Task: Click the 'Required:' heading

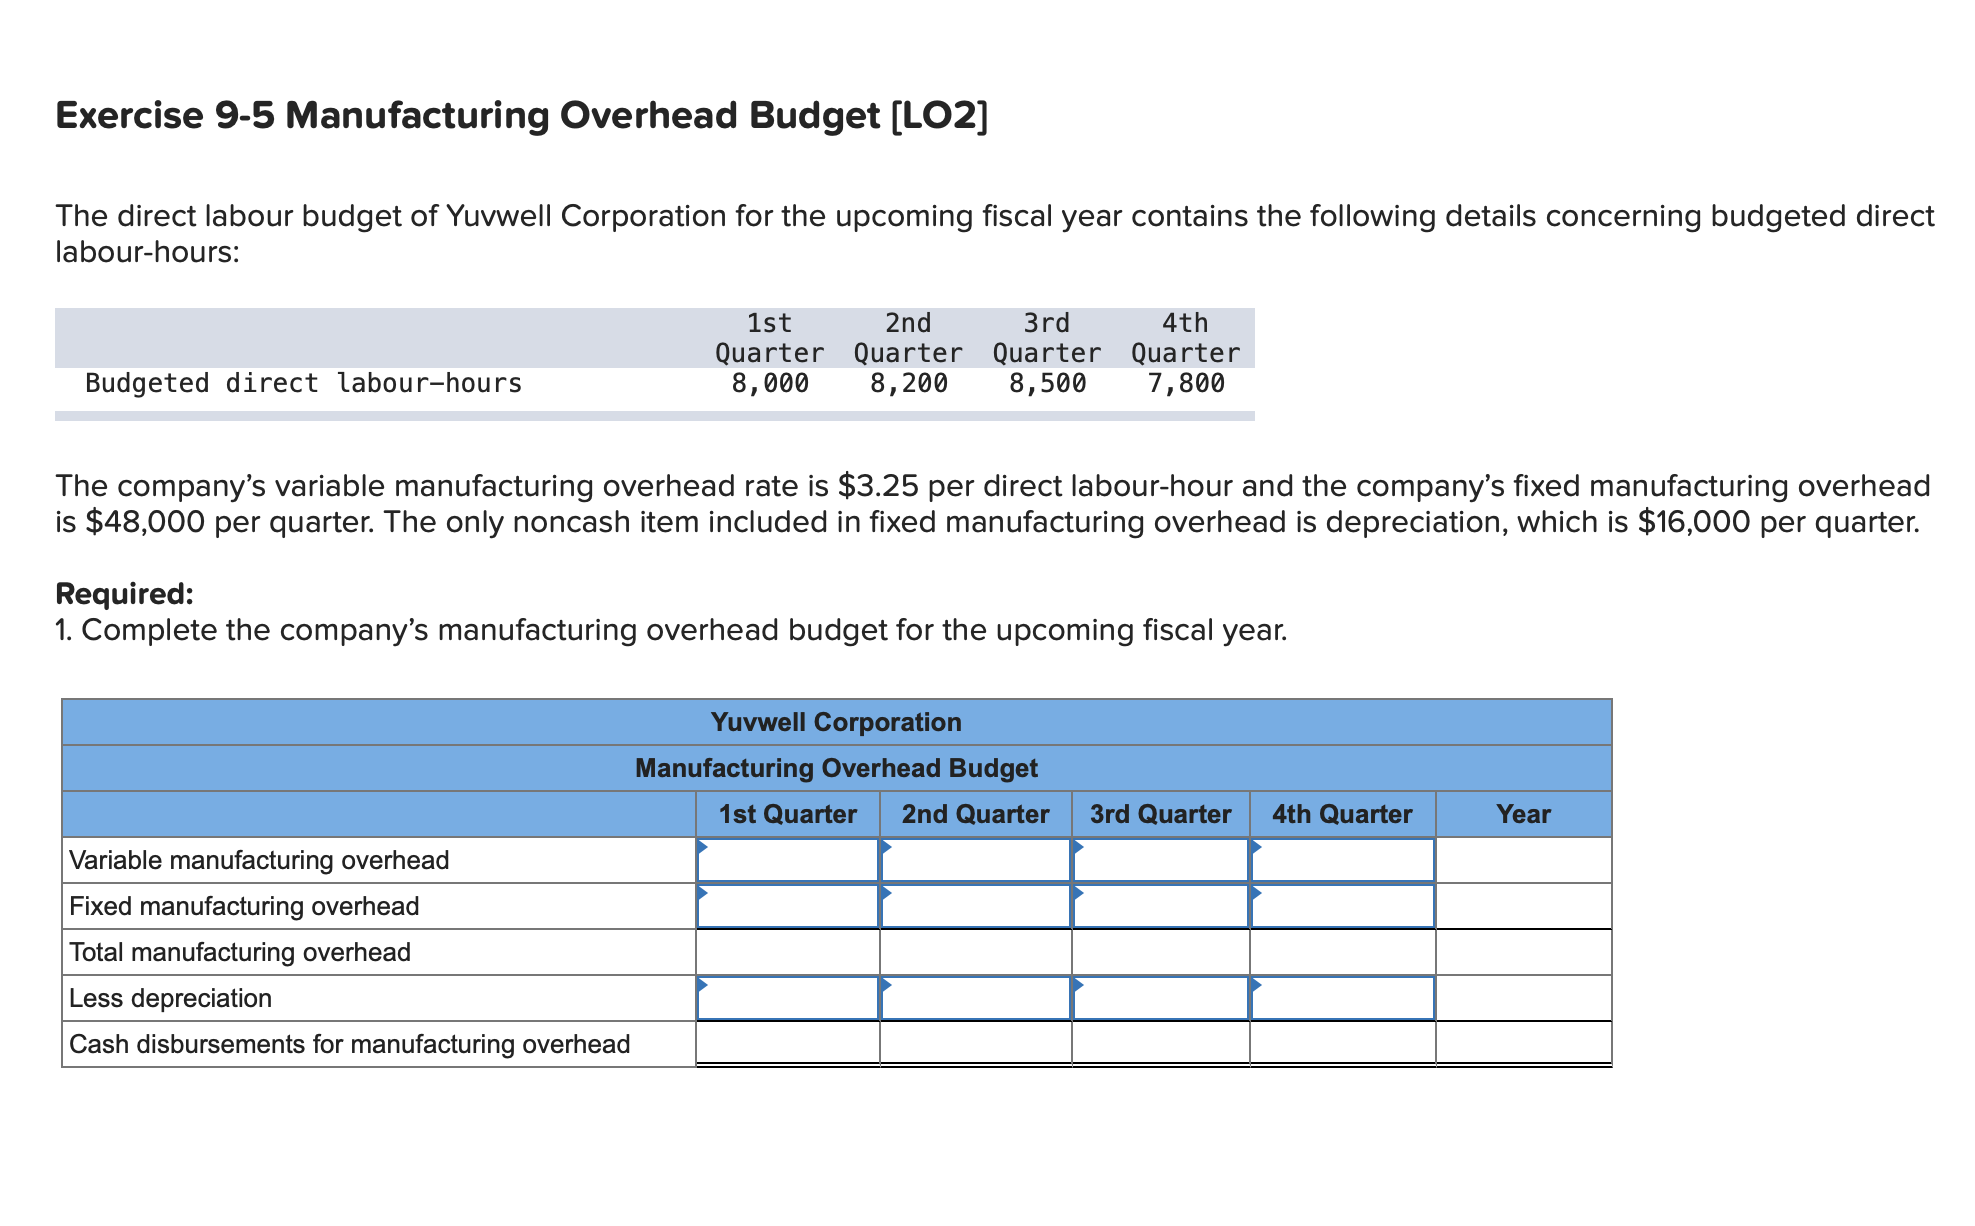Action: pyautogui.click(x=125, y=594)
